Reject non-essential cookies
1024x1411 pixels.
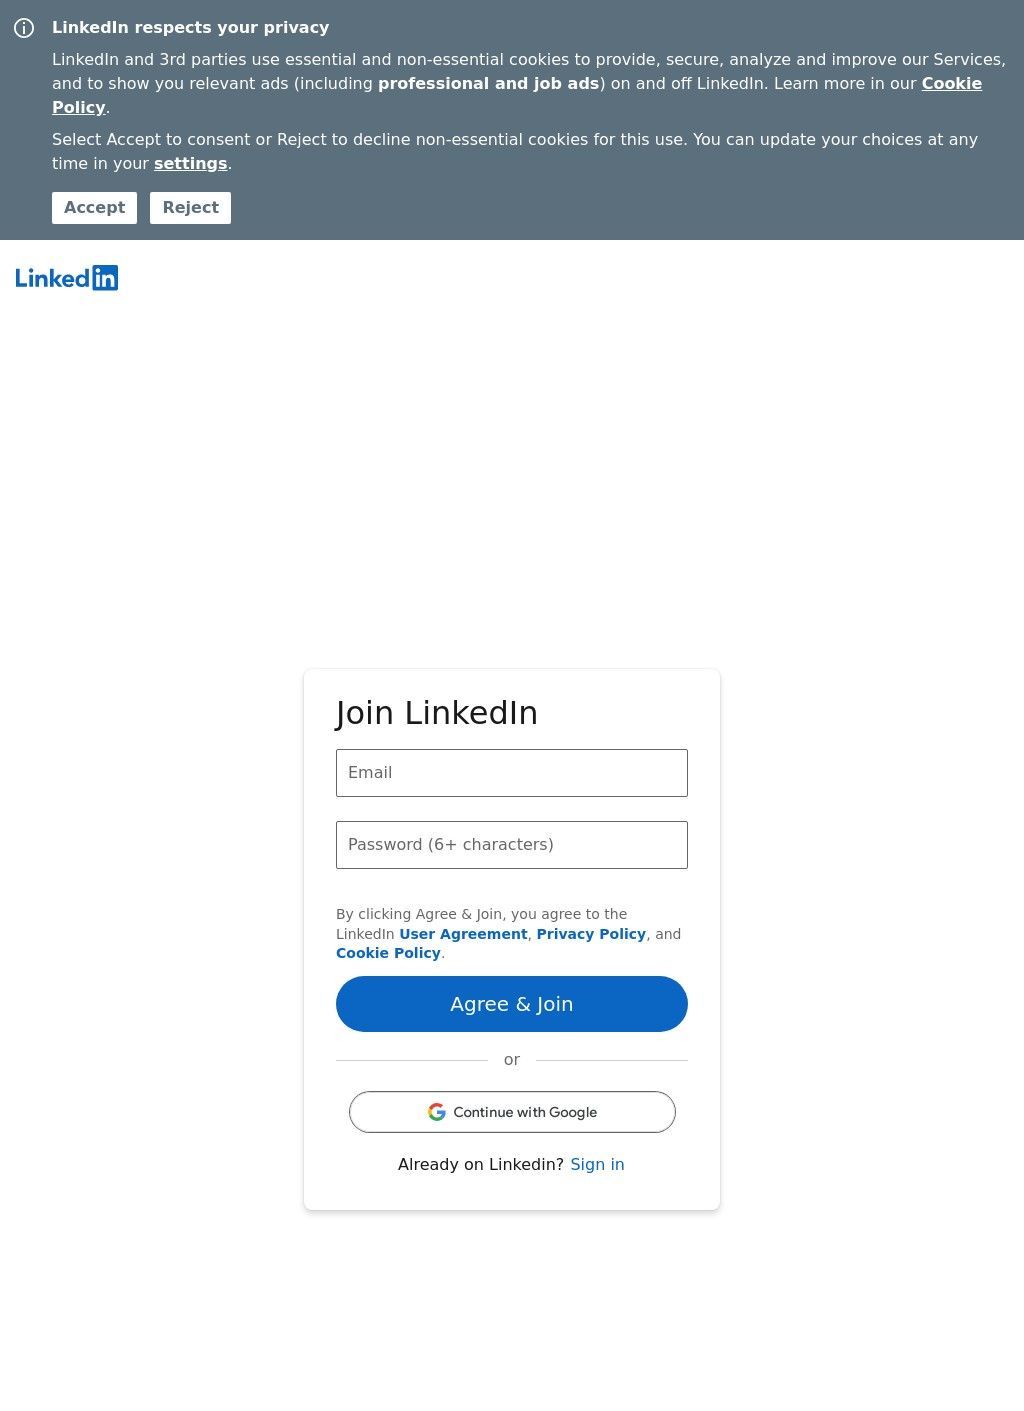pos(190,208)
